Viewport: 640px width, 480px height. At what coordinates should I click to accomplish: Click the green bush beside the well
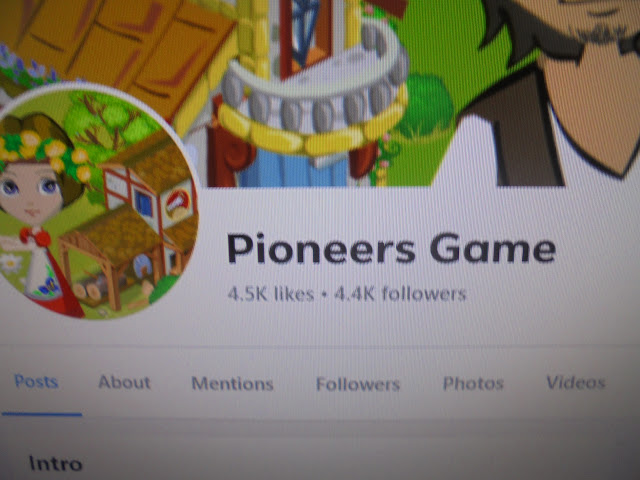[427, 106]
